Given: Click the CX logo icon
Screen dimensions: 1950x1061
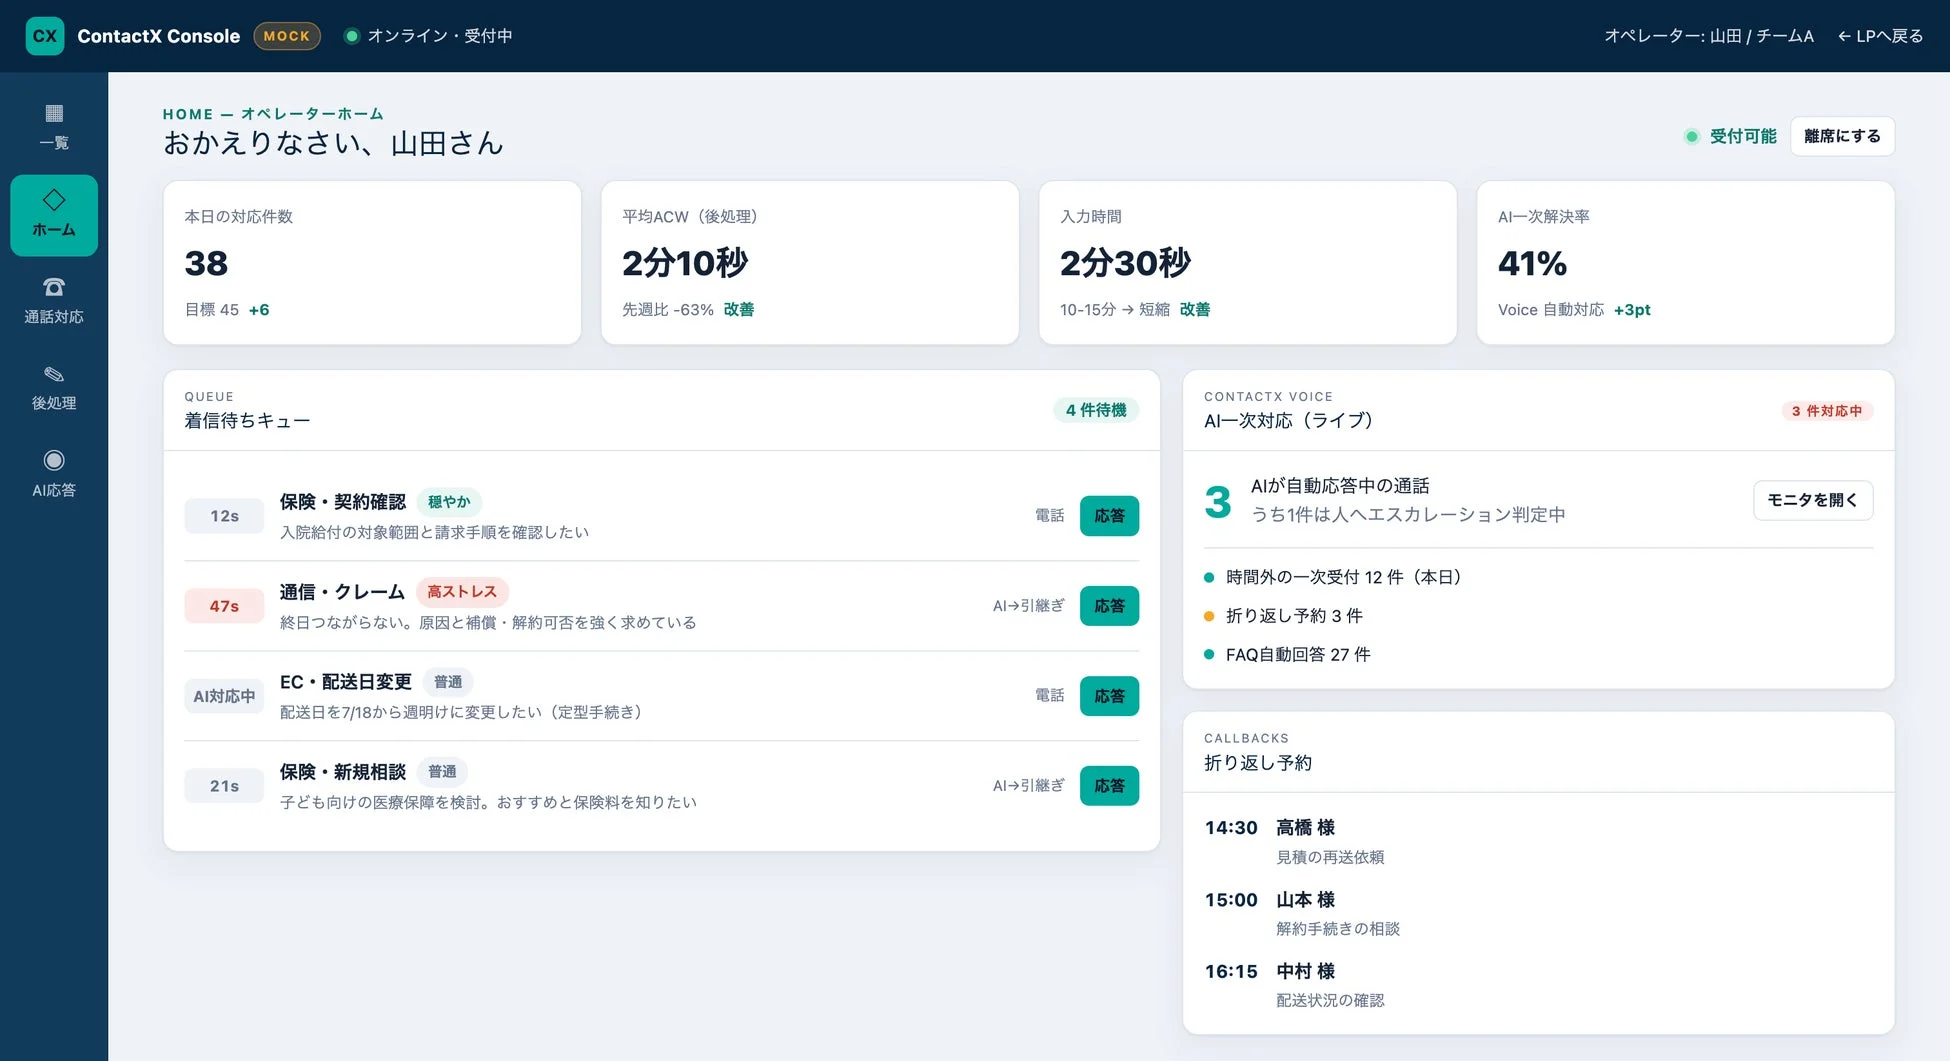Looking at the screenshot, I should click(x=45, y=36).
